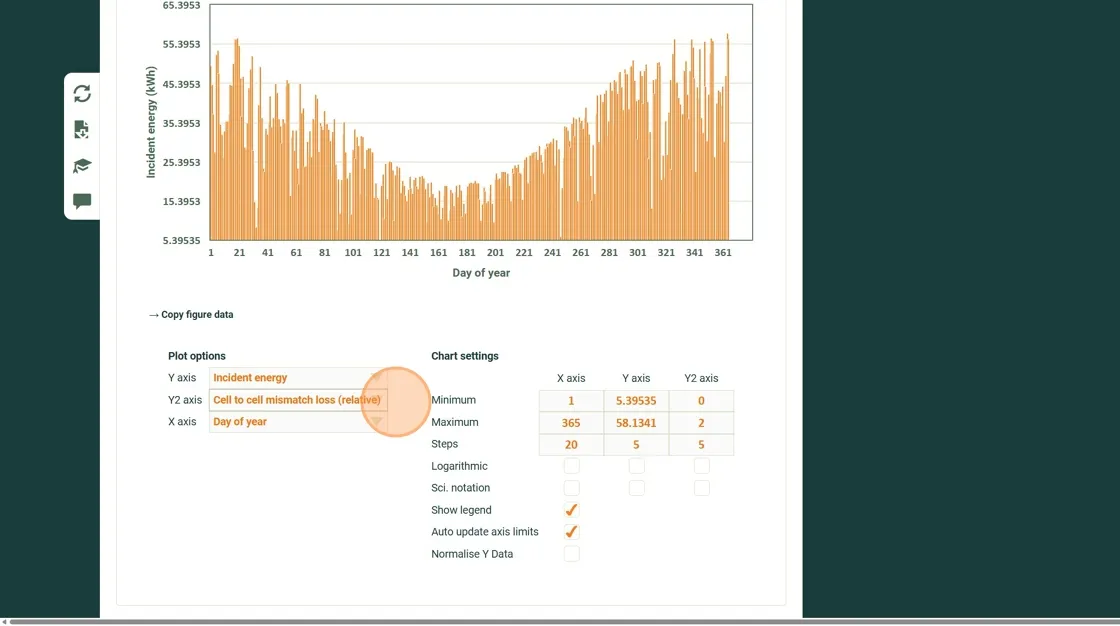
Task: Click the Y axis Maximum field showing 58.1341
Action: (x=636, y=423)
